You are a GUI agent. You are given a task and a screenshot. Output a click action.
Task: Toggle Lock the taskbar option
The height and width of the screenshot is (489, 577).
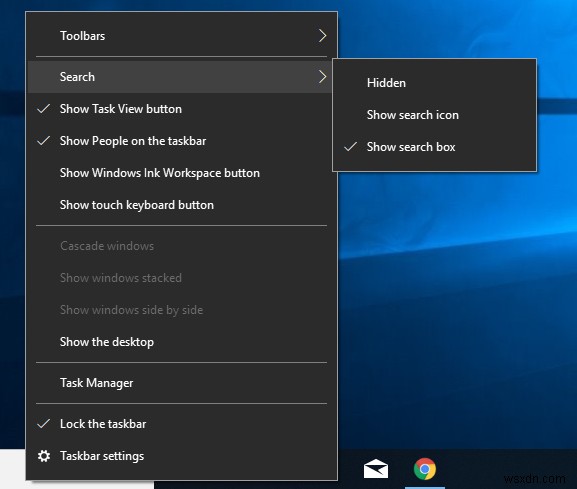(x=182, y=424)
